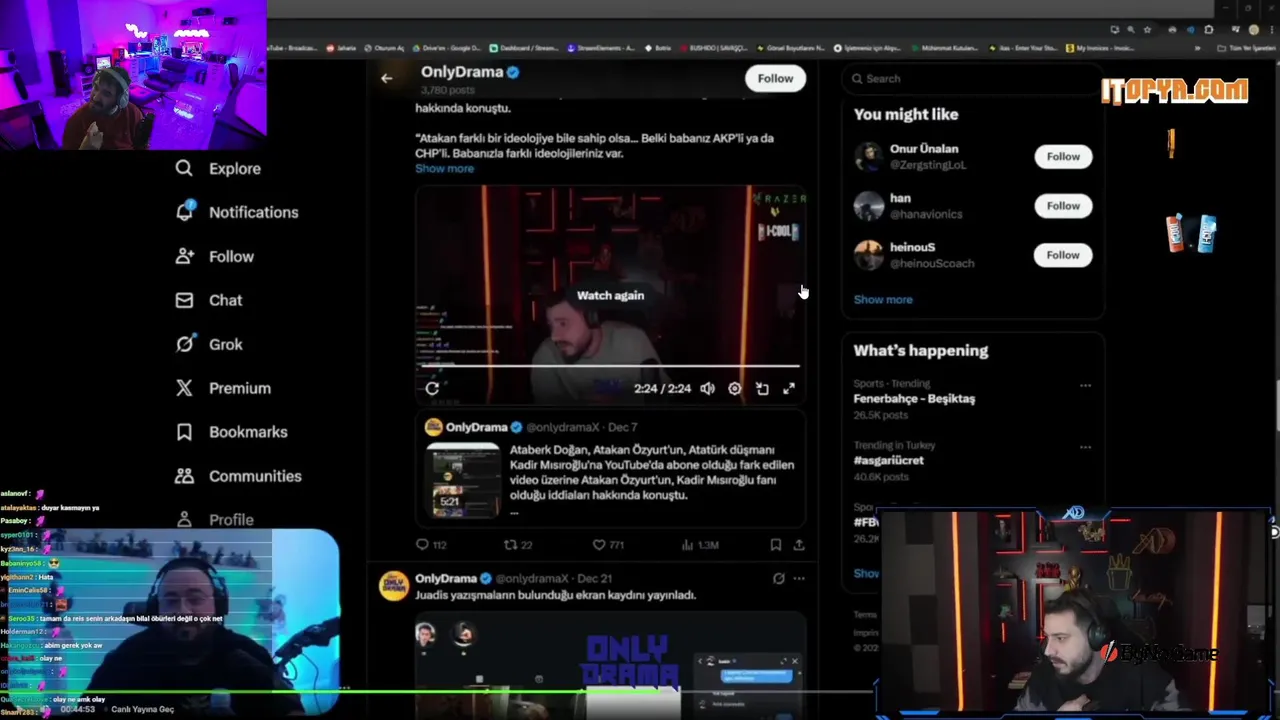Click the video progress bar
This screenshot has height=720, width=1280.
pos(610,367)
